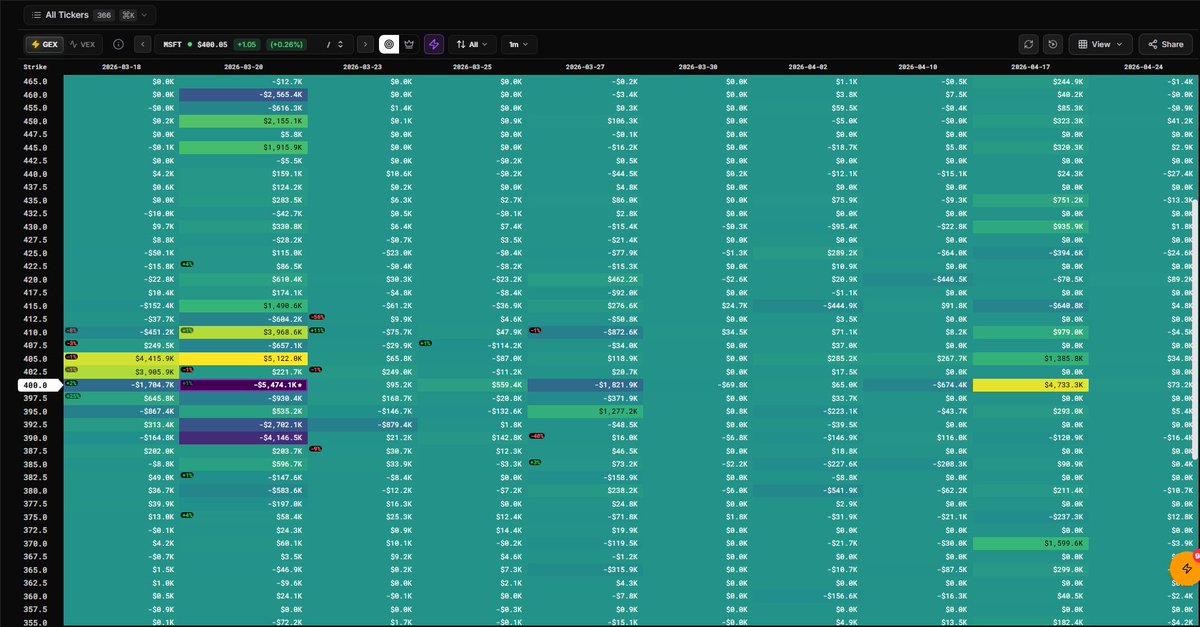Click the 2026-03-18 column header
The image size is (1200, 627).
coord(122,67)
